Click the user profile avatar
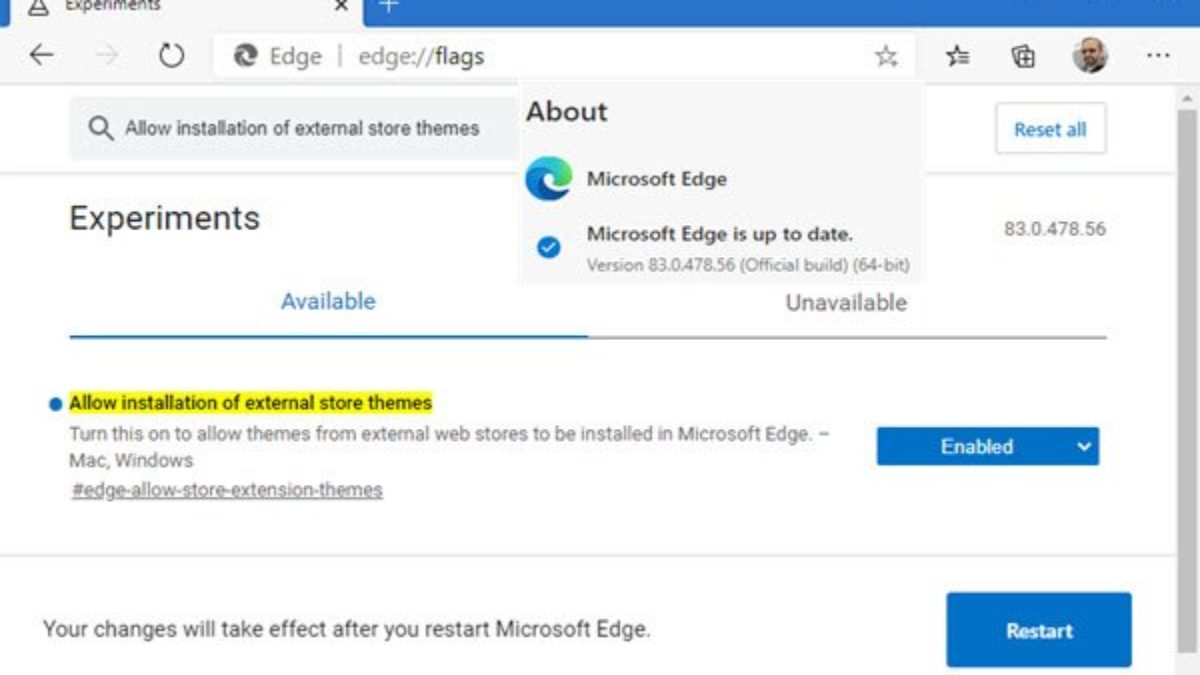Viewport: 1200px width, 675px height. click(x=1090, y=55)
